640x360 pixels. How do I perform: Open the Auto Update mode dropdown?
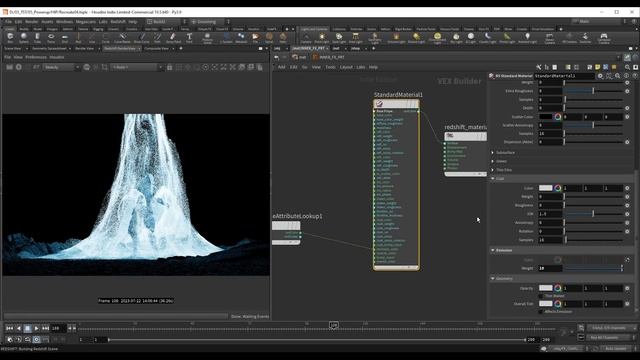click(617, 349)
